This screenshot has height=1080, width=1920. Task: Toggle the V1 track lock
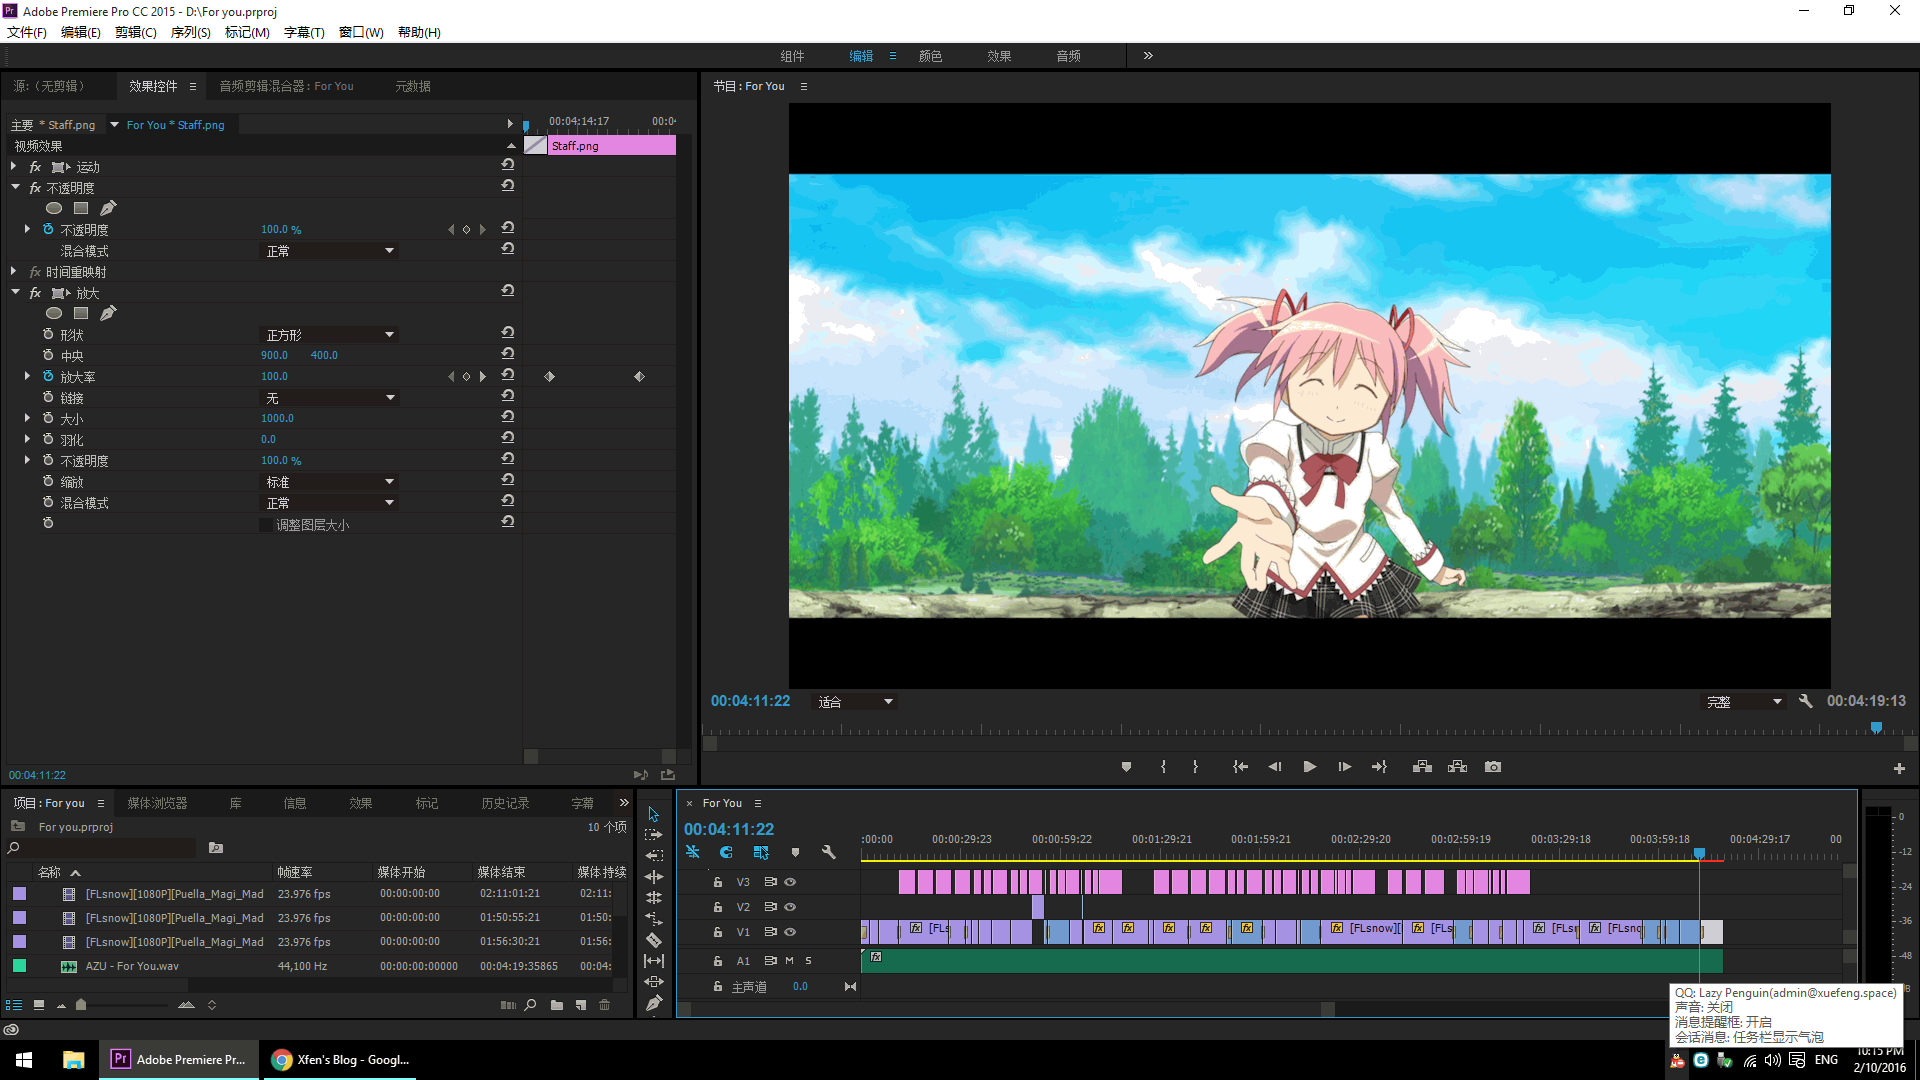pos(718,932)
